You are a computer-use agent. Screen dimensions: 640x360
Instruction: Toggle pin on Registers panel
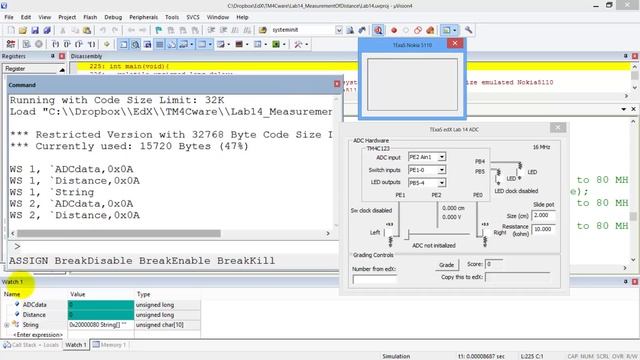coord(52,56)
